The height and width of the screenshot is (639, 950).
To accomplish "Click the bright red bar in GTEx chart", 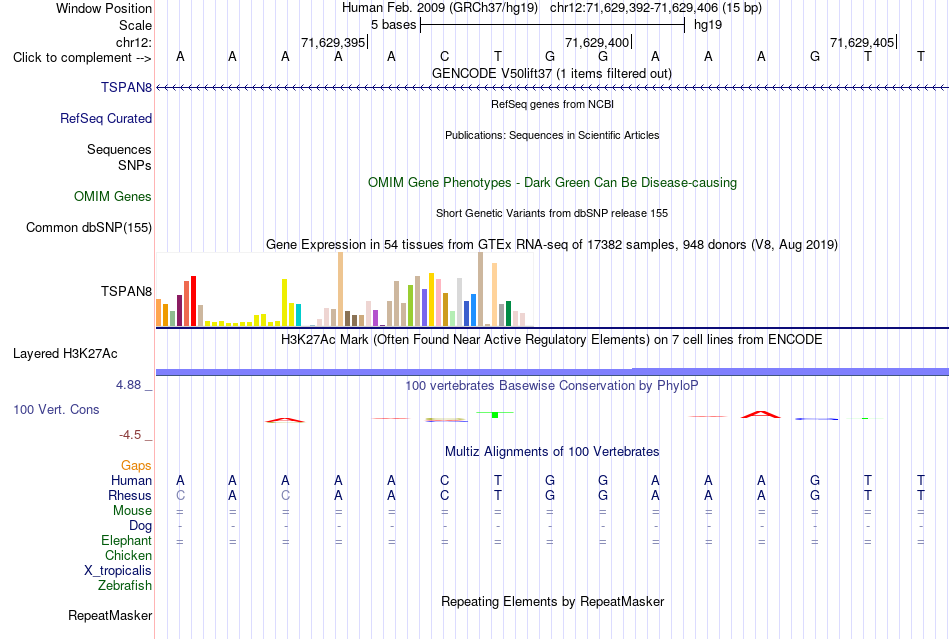I will click(x=194, y=301).
